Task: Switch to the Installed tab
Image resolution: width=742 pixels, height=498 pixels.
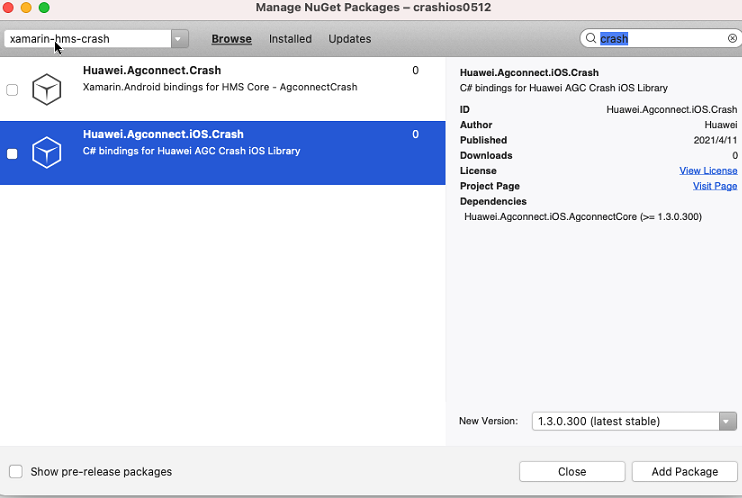Action: pos(290,39)
